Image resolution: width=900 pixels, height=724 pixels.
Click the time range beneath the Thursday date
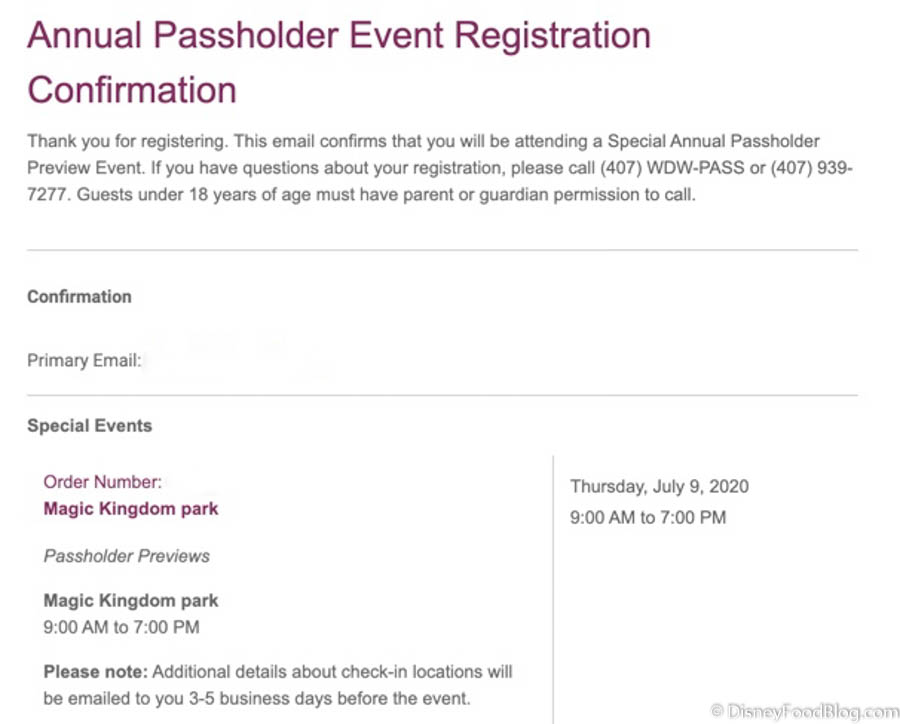pos(648,517)
